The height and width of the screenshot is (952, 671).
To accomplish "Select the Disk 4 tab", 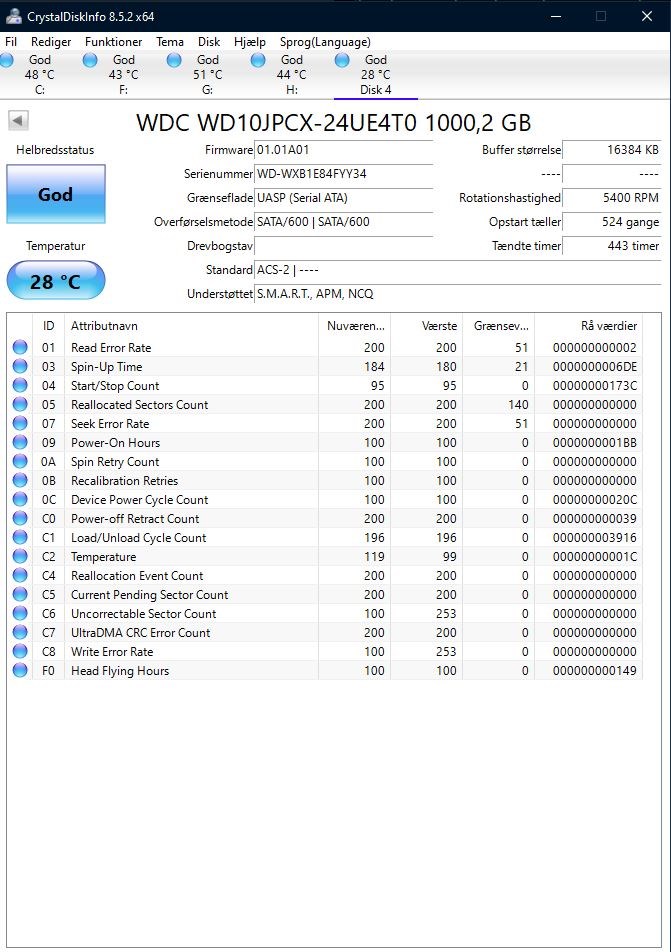I will pos(375,75).
